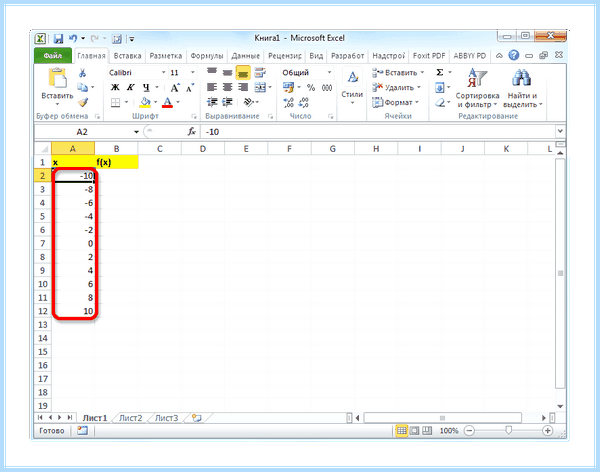Viewport: 600px width, 472px height.
Task: Click zoom out minus button
Action: (x=469, y=431)
